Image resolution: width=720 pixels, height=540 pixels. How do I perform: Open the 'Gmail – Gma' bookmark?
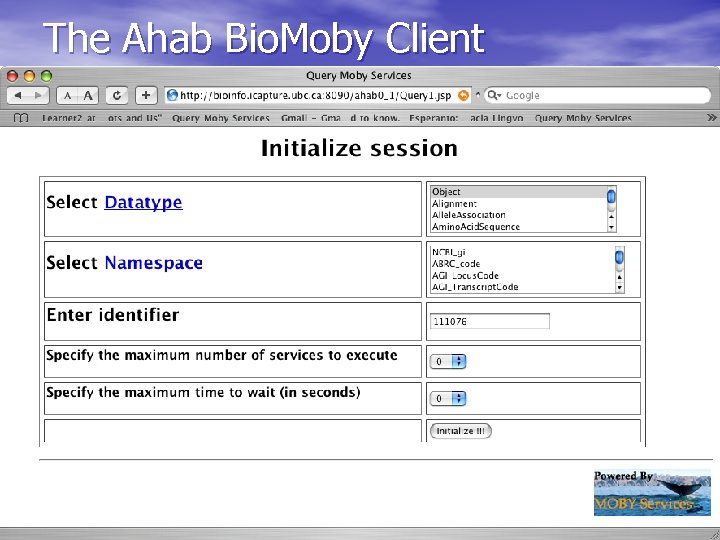click(x=310, y=118)
